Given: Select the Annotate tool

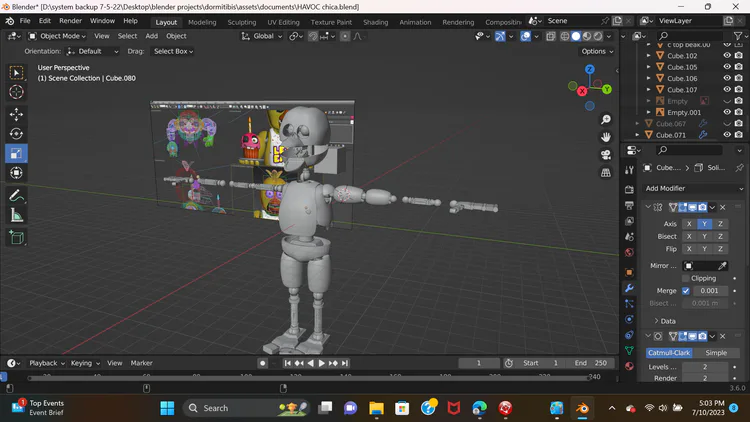Looking at the screenshot, I should click(x=16, y=196).
